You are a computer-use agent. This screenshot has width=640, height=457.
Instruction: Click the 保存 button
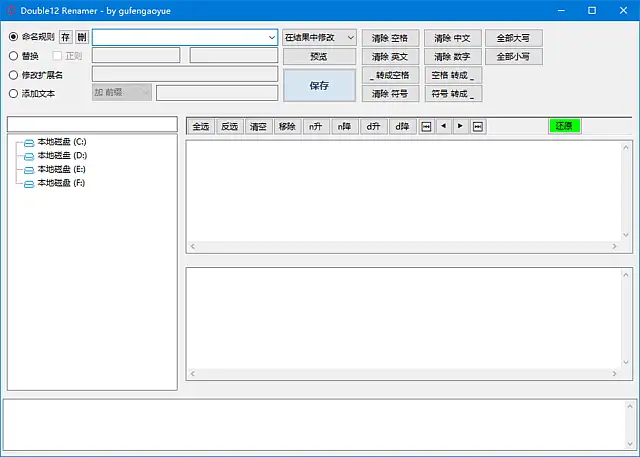319,85
